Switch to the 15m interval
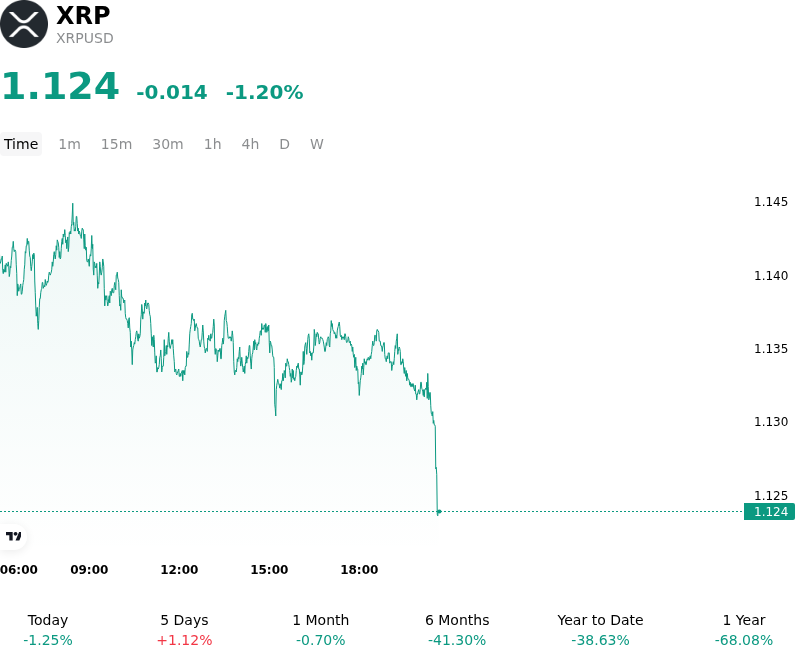800x660 pixels. 116,144
